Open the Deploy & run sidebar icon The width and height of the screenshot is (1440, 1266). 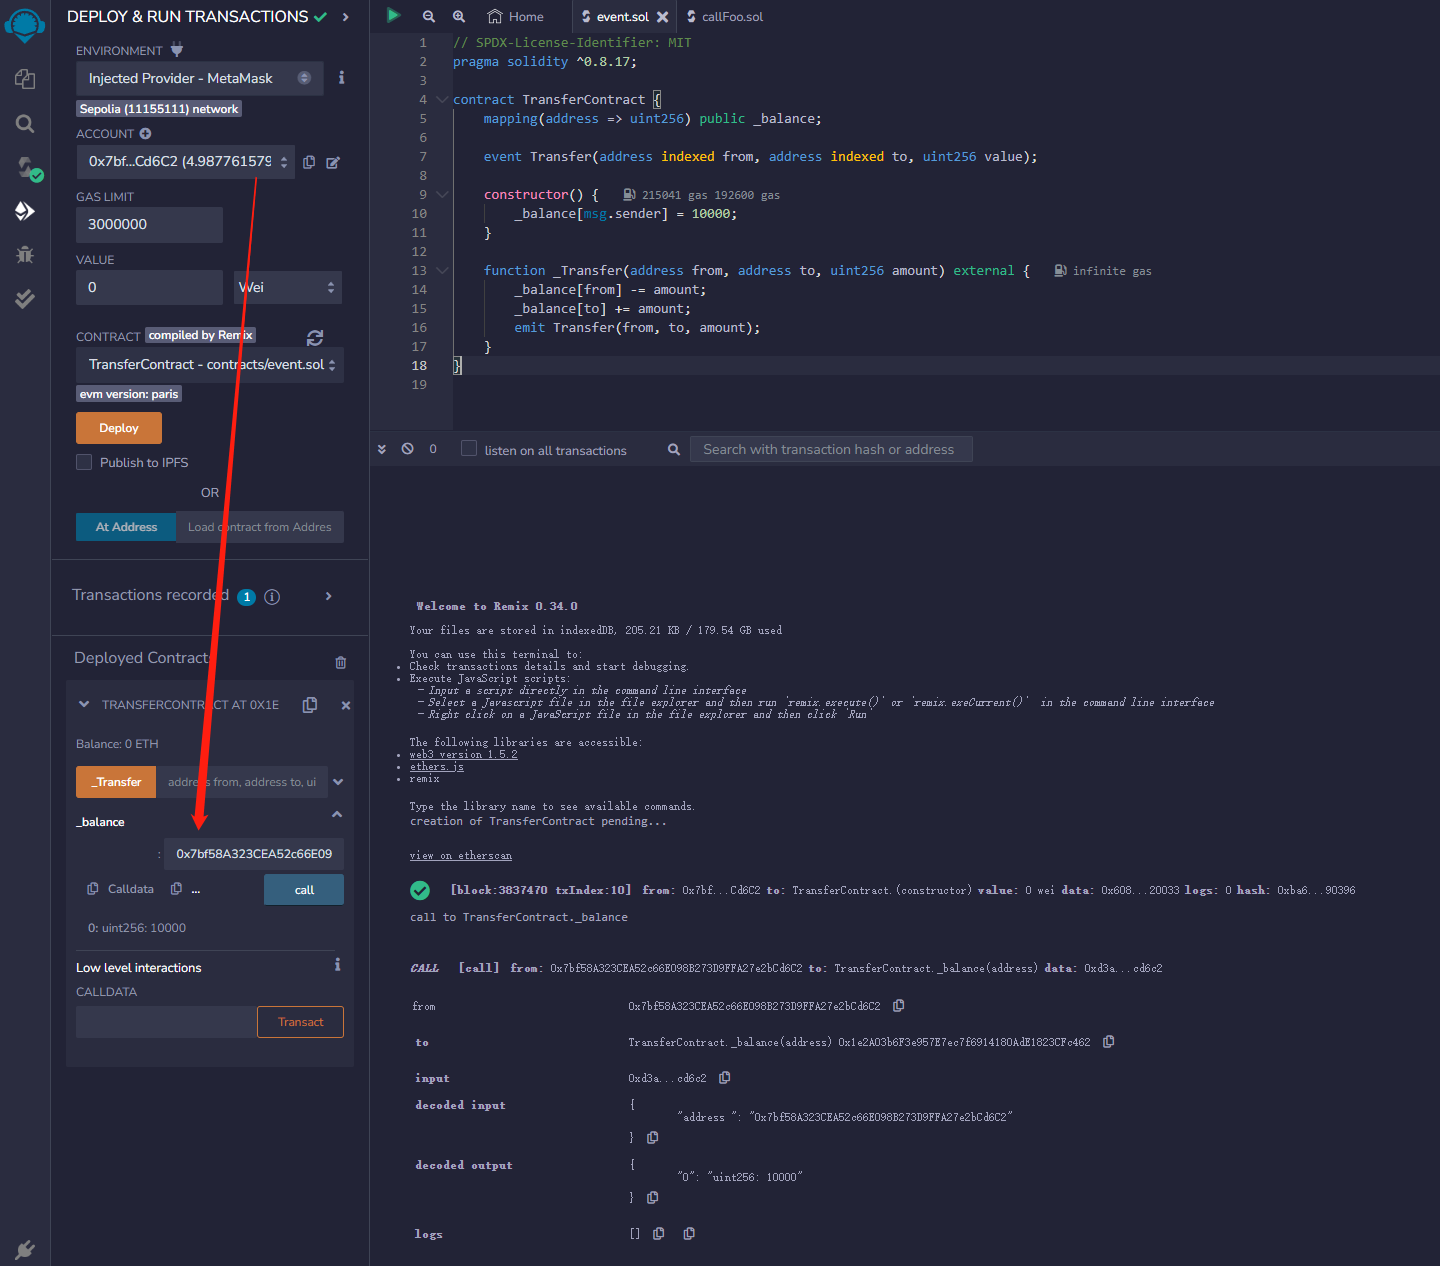click(25, 211)
